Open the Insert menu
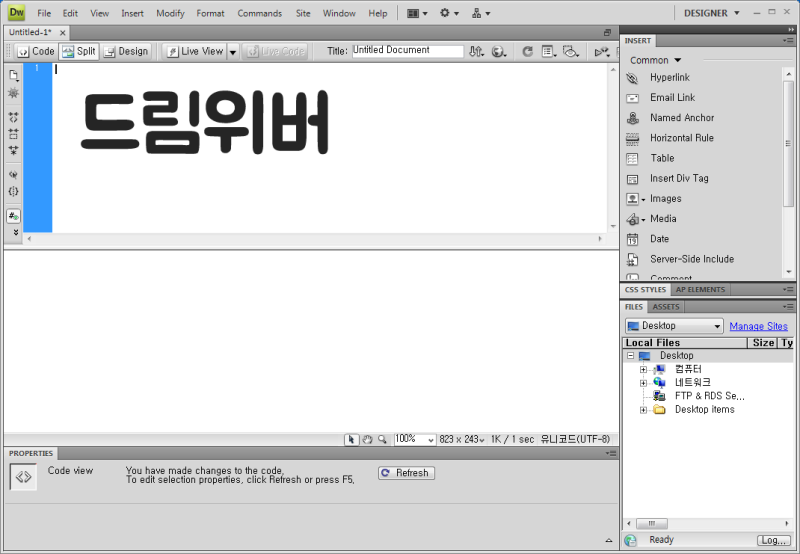Screen dimensions: 800x554 pos(132,13)
